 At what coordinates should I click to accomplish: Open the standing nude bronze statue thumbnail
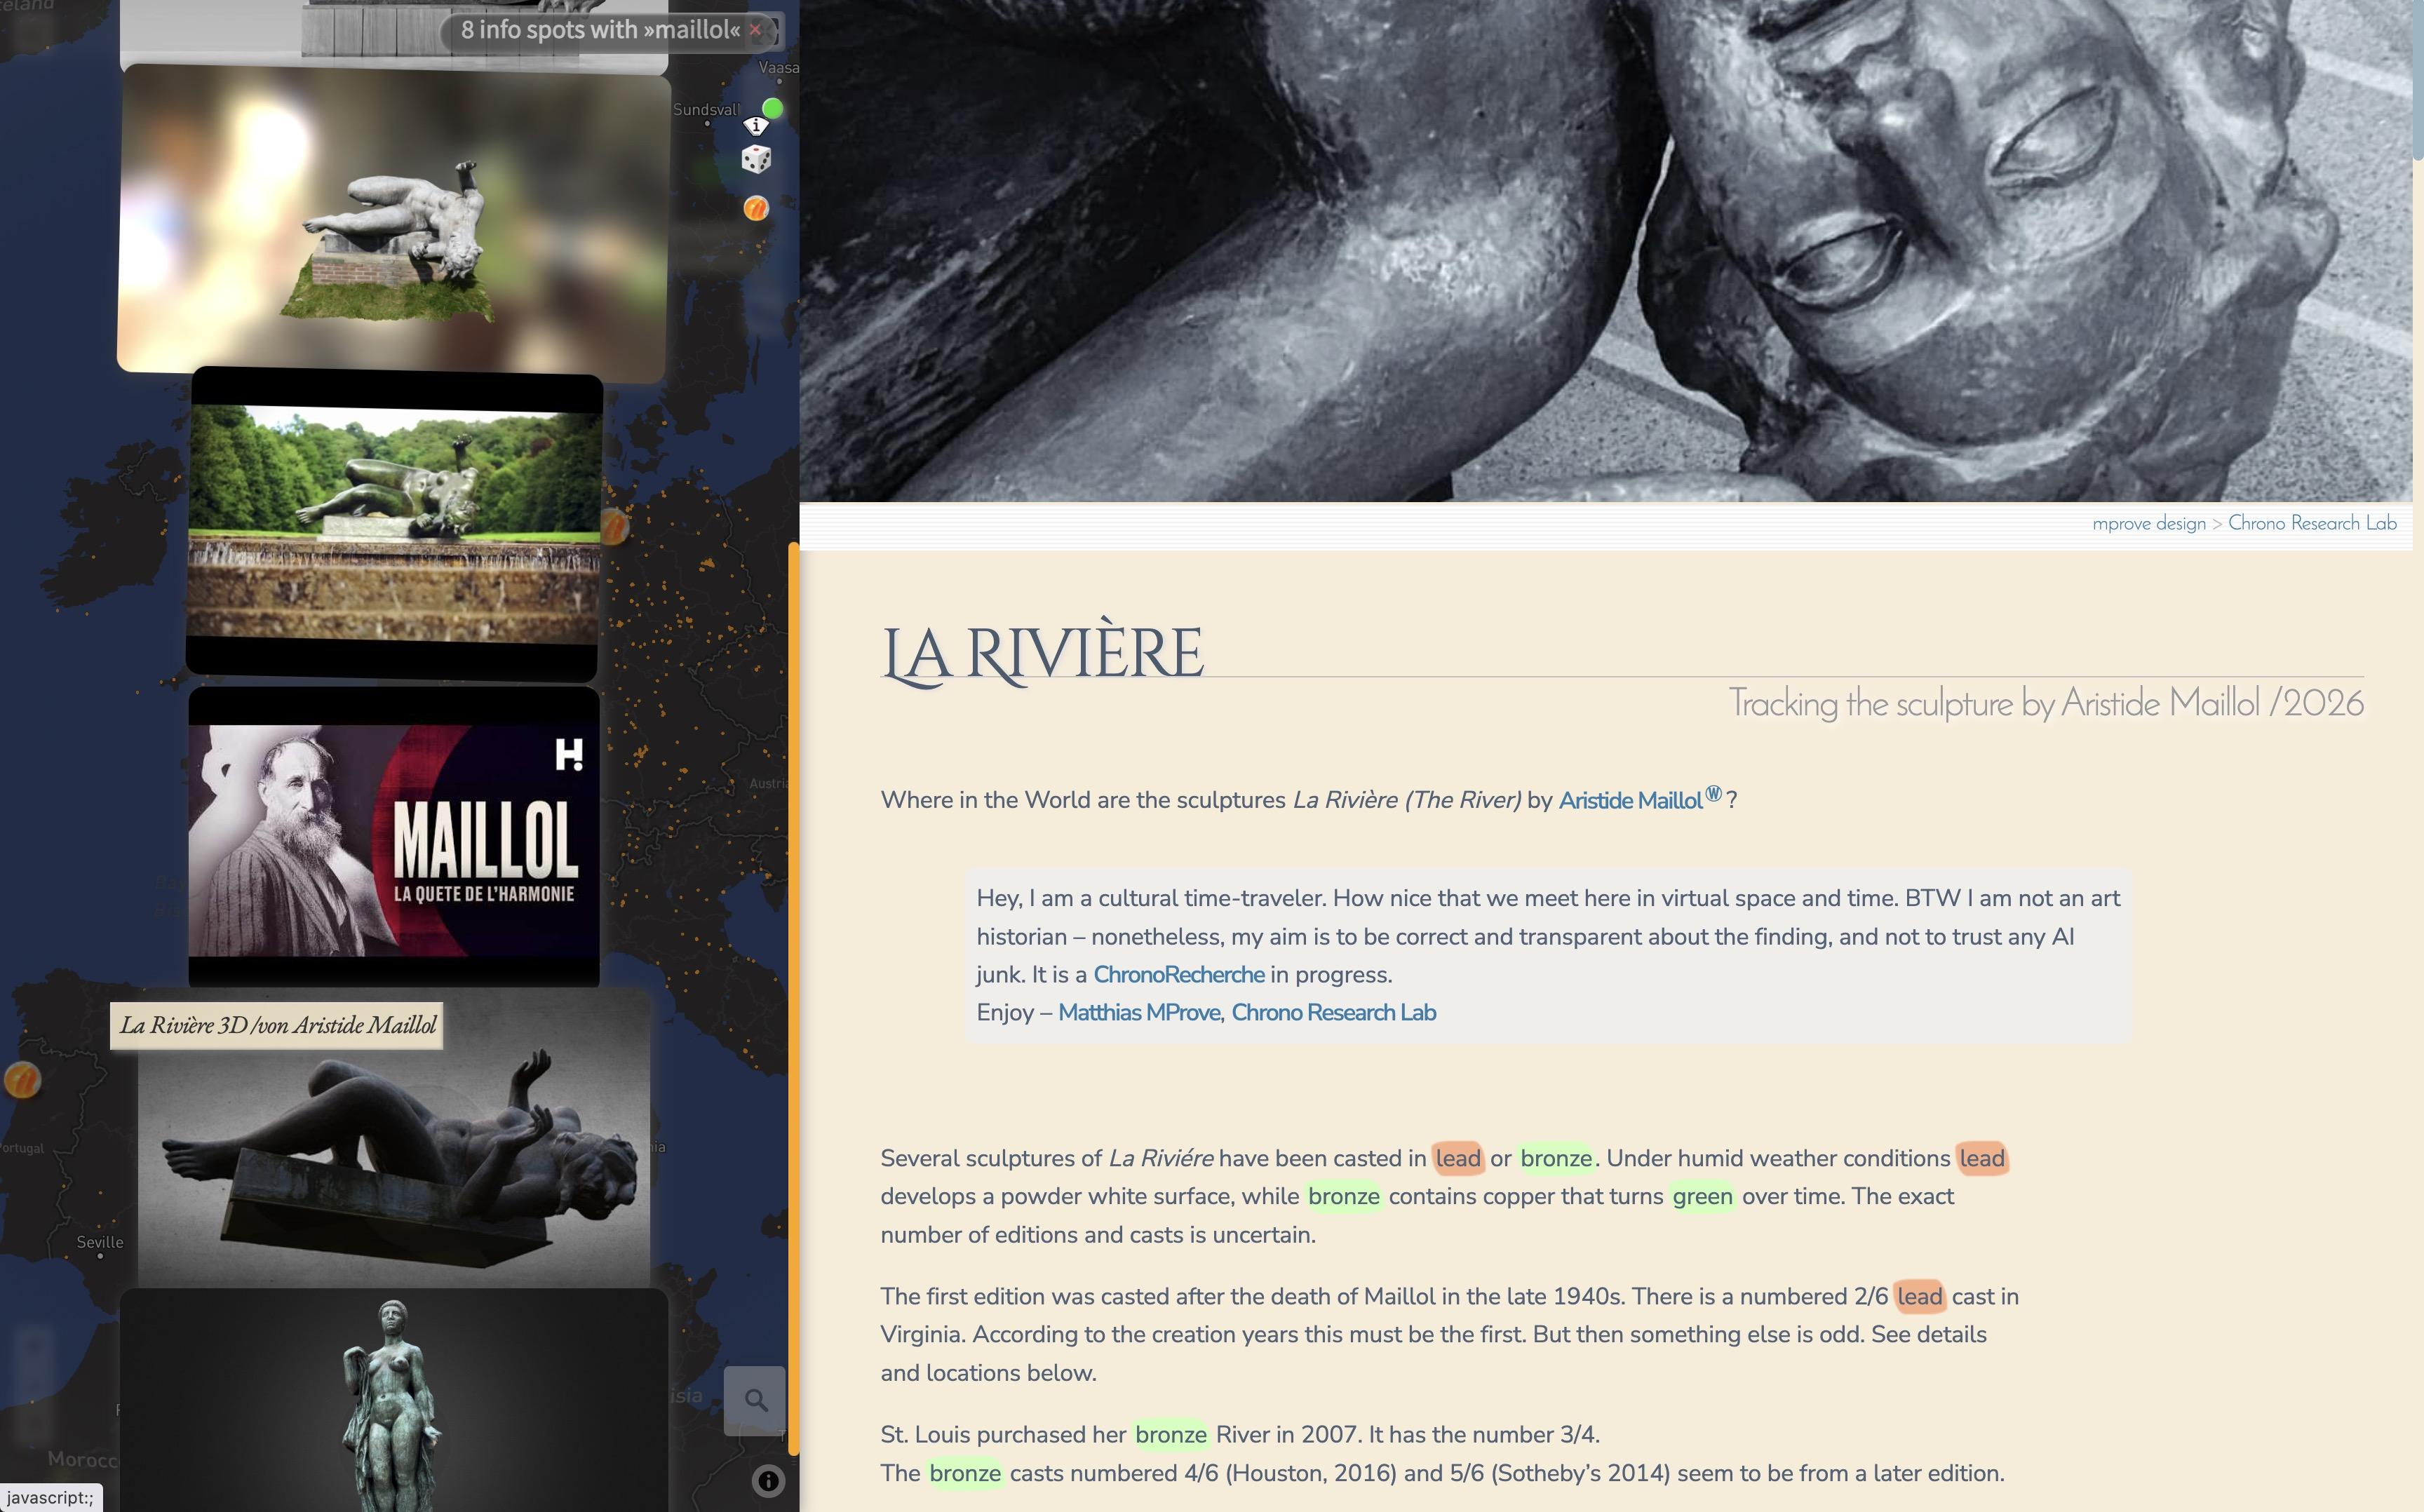[394, 1400]
